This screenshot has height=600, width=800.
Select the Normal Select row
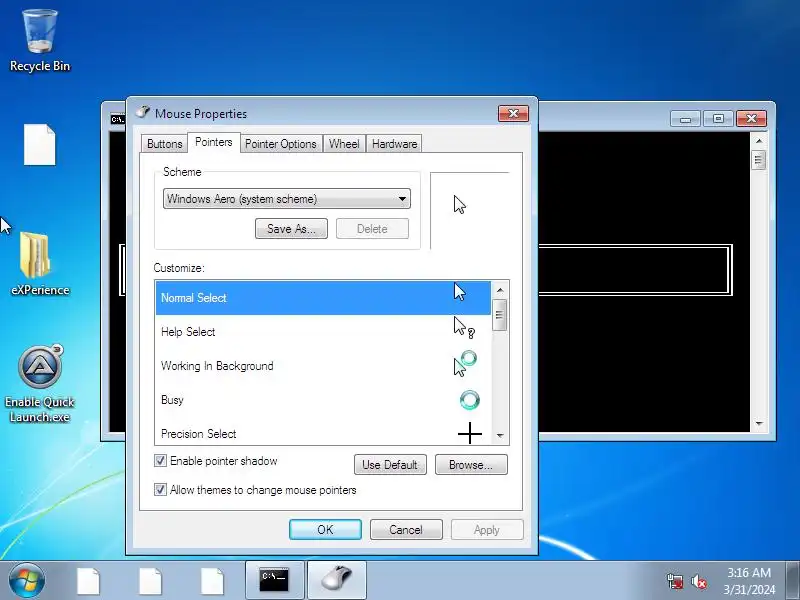pyautogui.click(x=323, y=298)
